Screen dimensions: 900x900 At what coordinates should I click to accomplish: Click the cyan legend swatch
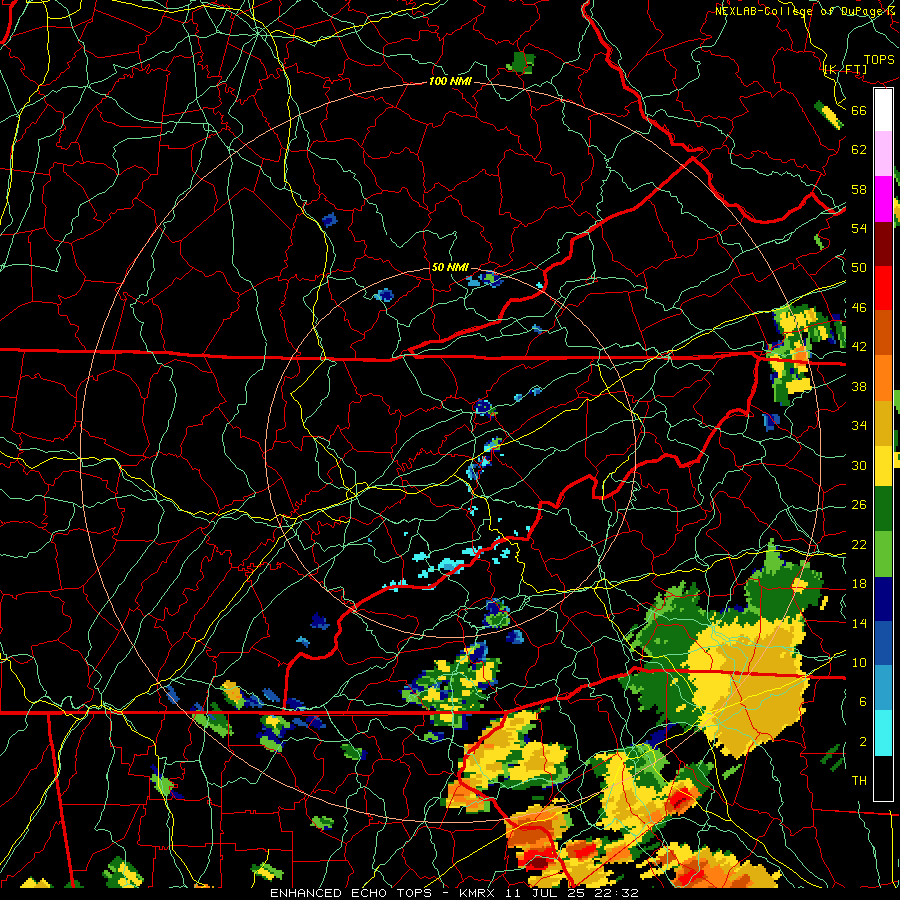click(883, 732)
